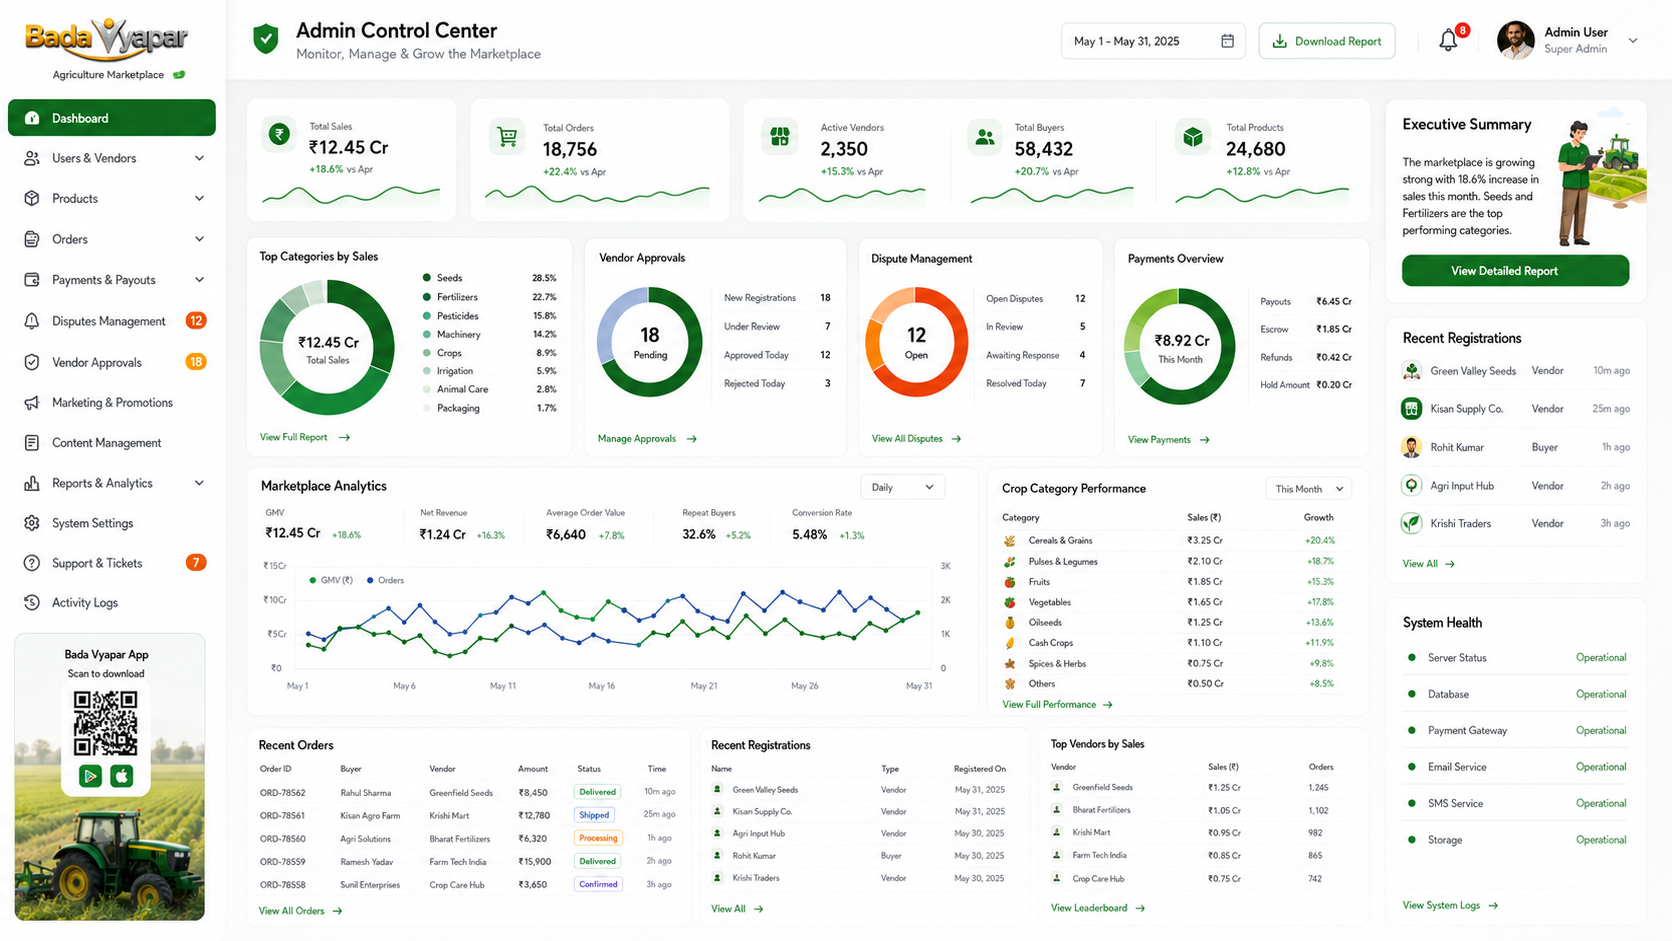Expand the Reports & Analytics chevron
The height and width of the screenshot is (941, 1672).
click(199, 483)
